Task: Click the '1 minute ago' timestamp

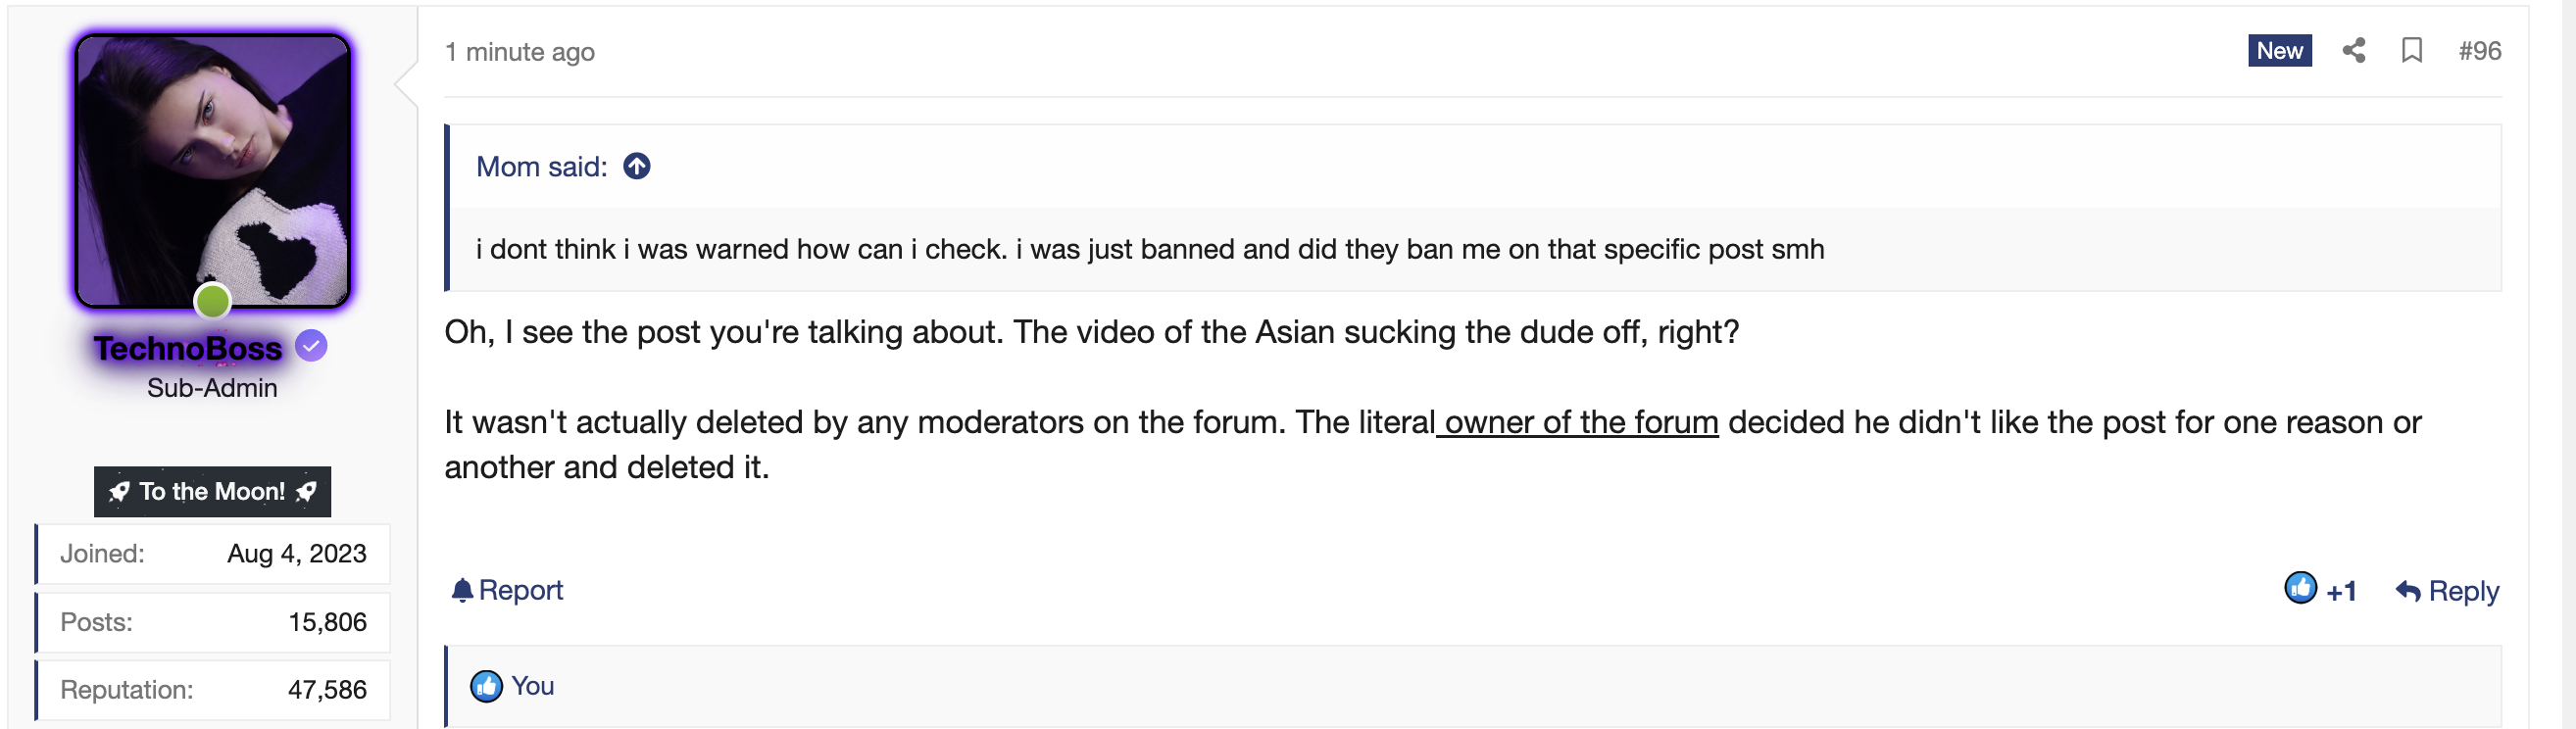Action: click(519, 52)
